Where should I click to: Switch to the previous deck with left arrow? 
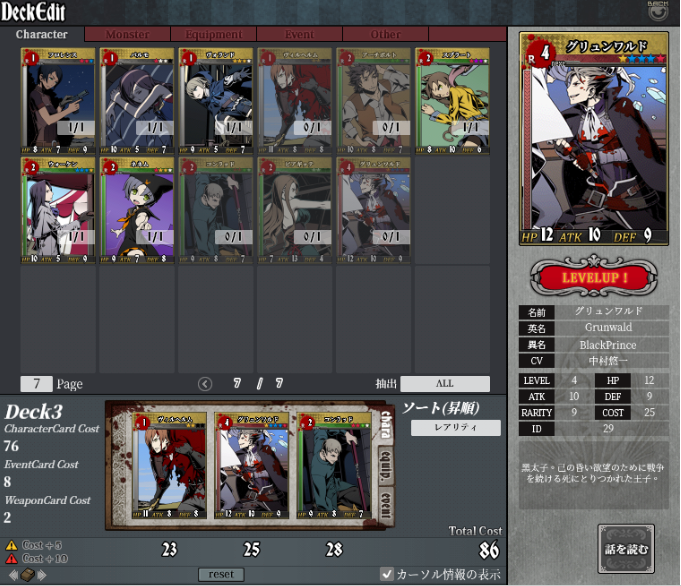pyautogui.click(x=13, y=575)
